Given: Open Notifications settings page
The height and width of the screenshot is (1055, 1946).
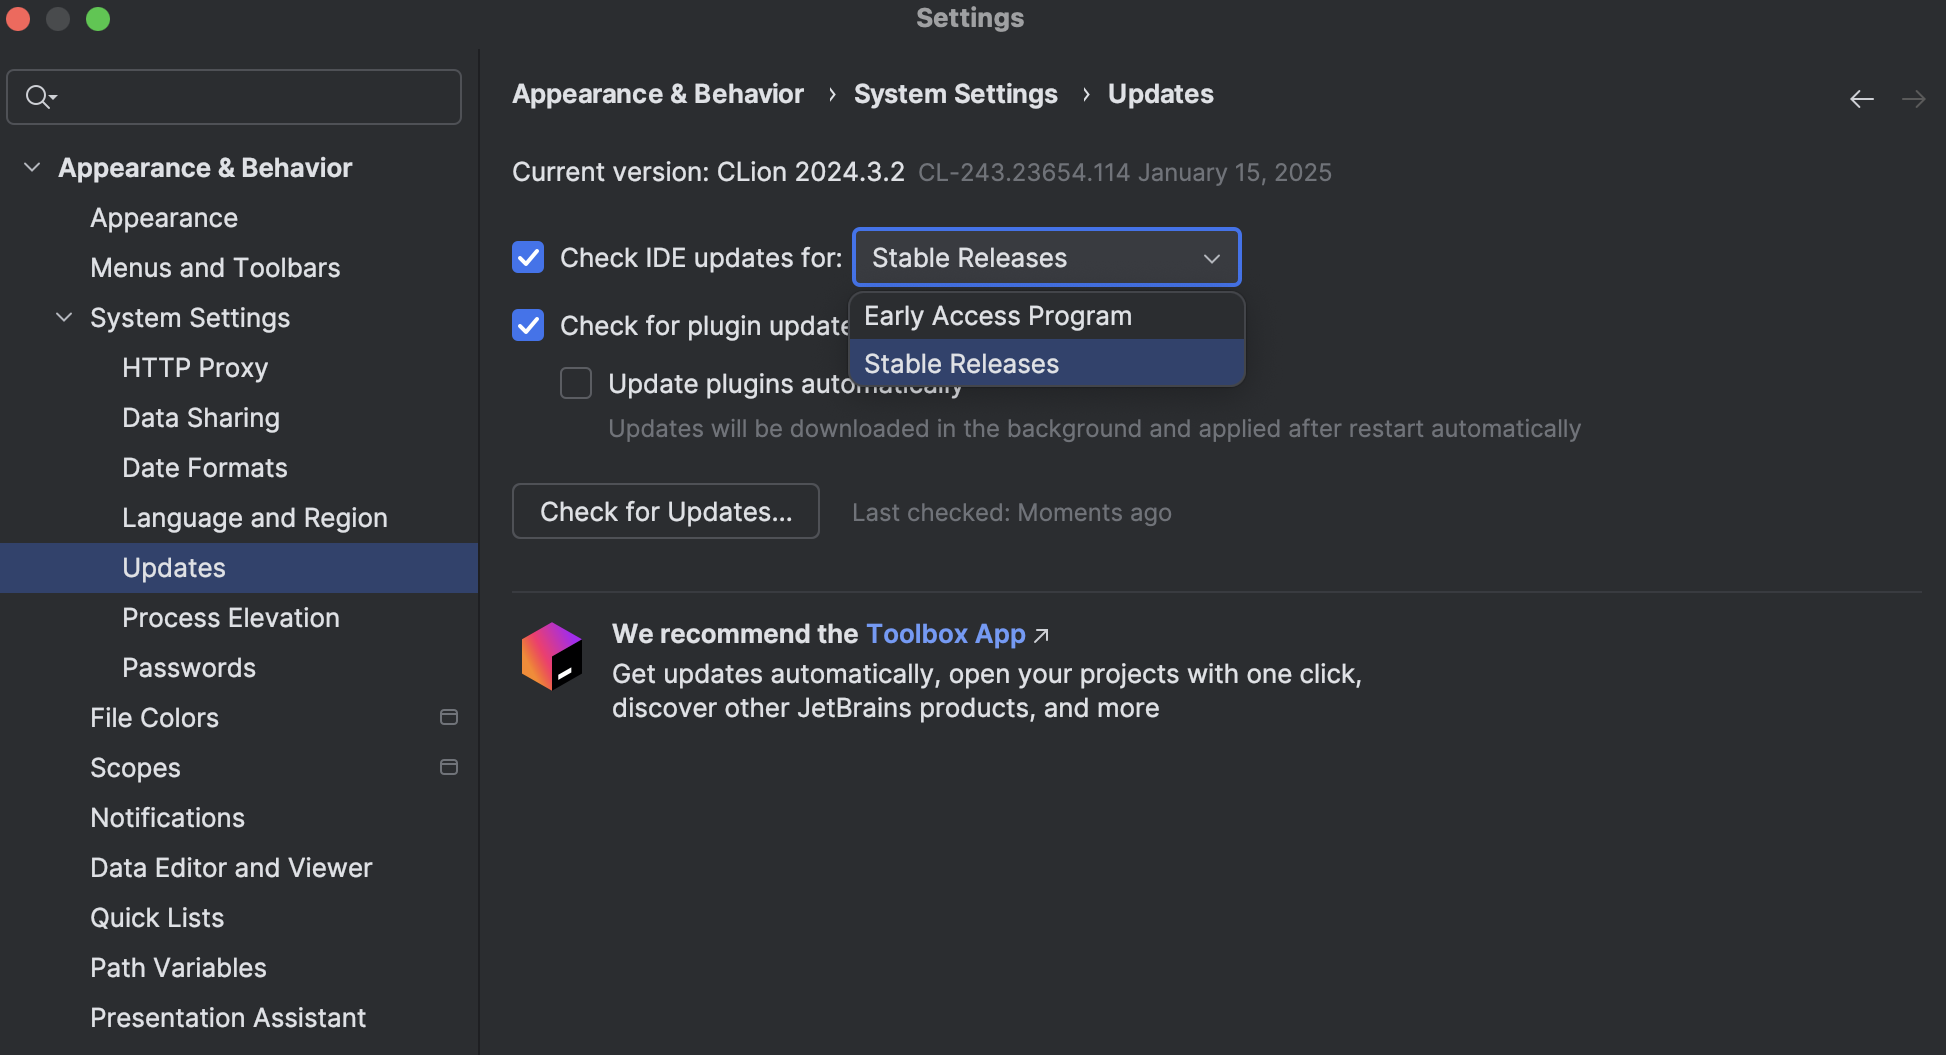Looking at the screenshot, I should tap(167, 817).
